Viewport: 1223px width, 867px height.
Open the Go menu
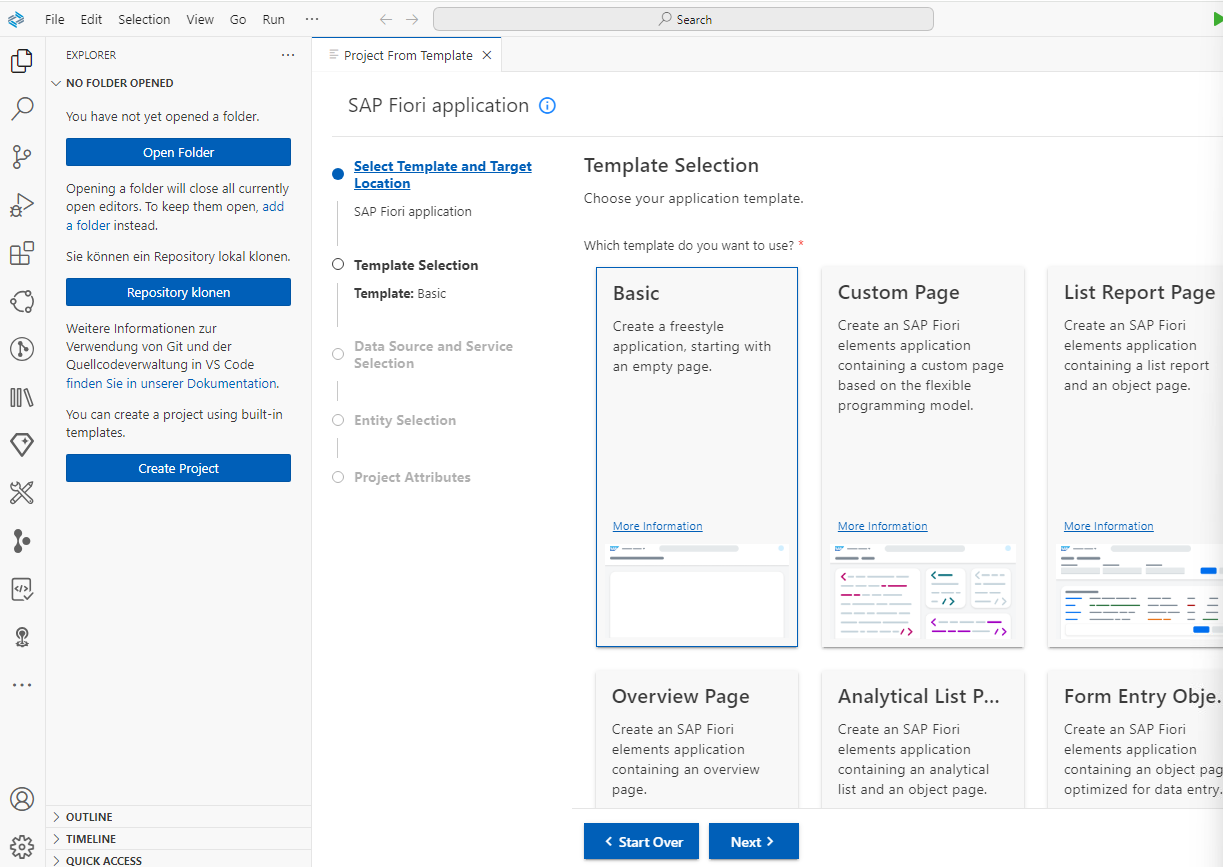(238, 19)
